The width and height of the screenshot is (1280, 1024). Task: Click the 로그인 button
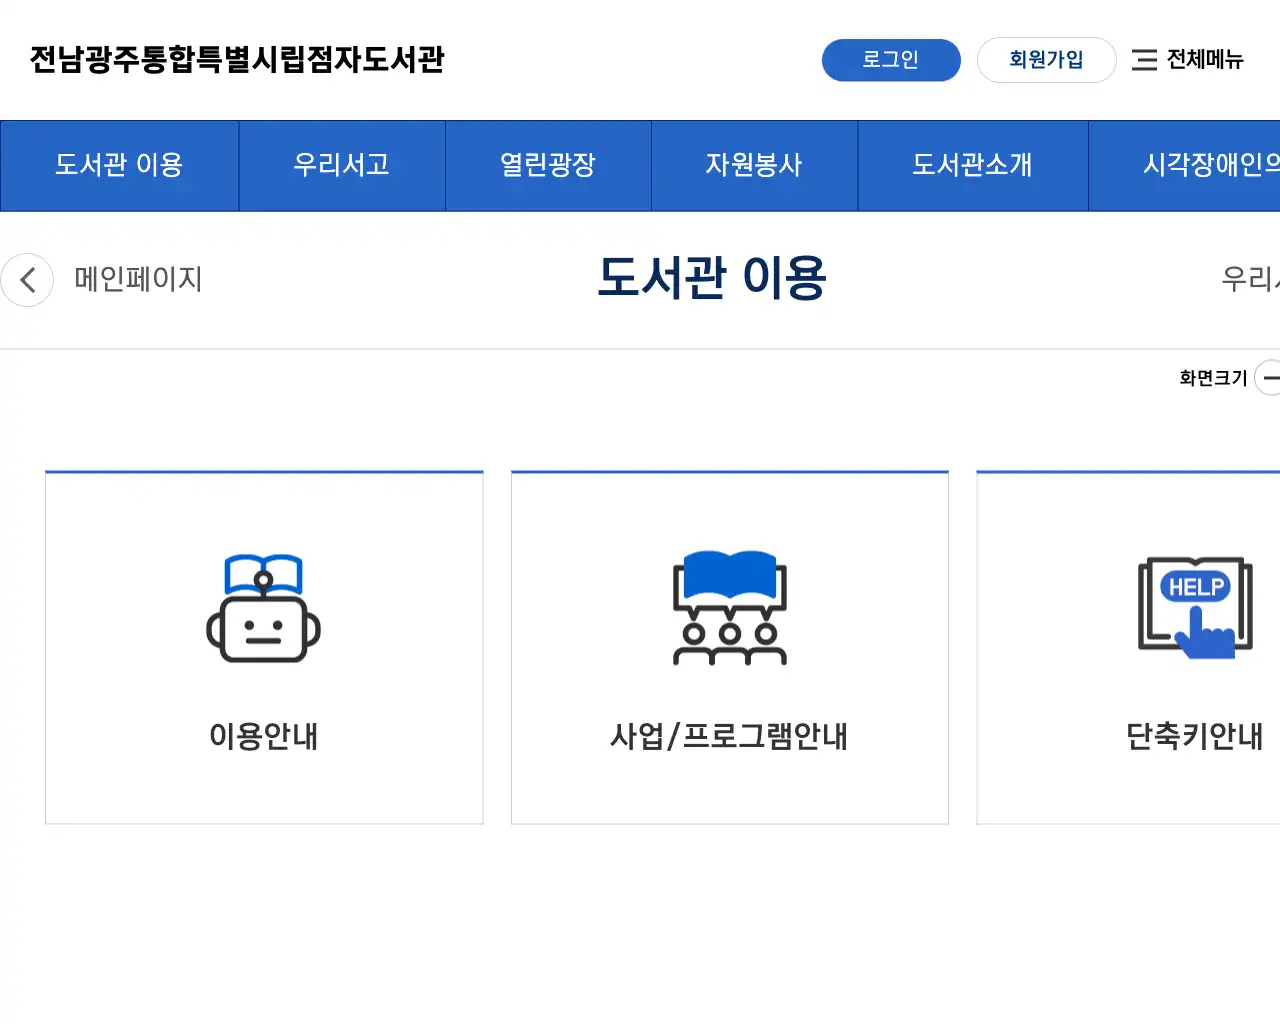click(891, 60)
